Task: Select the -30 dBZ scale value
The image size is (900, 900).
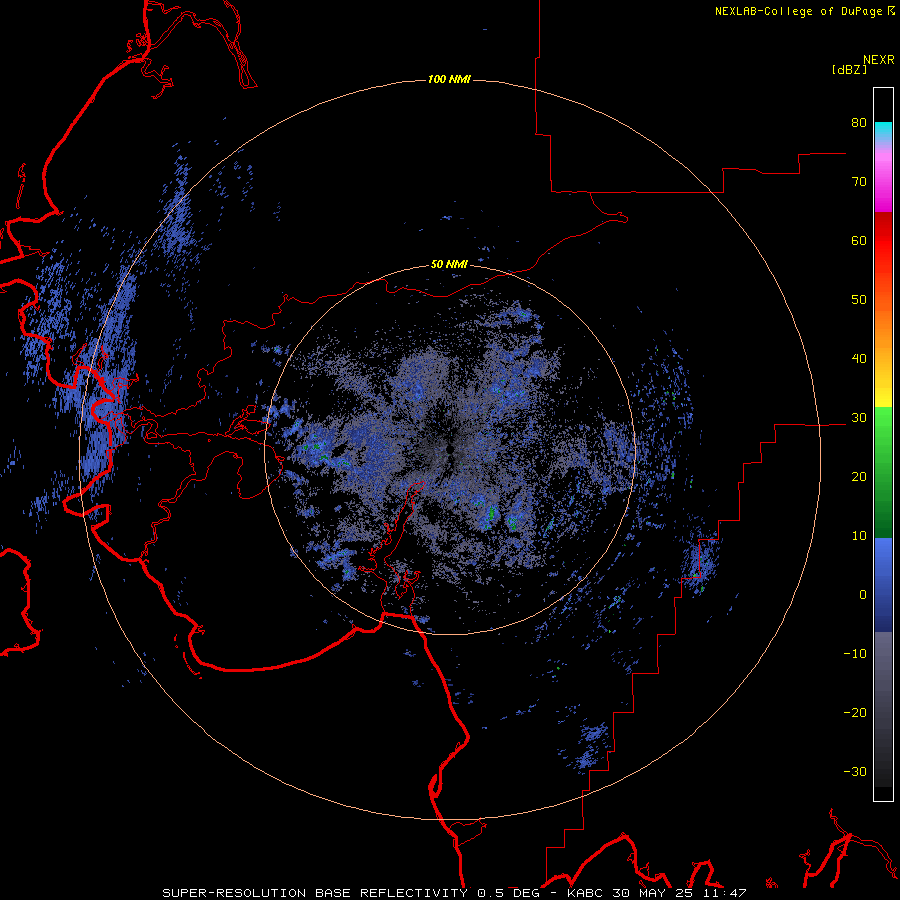Action: (855, 771)
